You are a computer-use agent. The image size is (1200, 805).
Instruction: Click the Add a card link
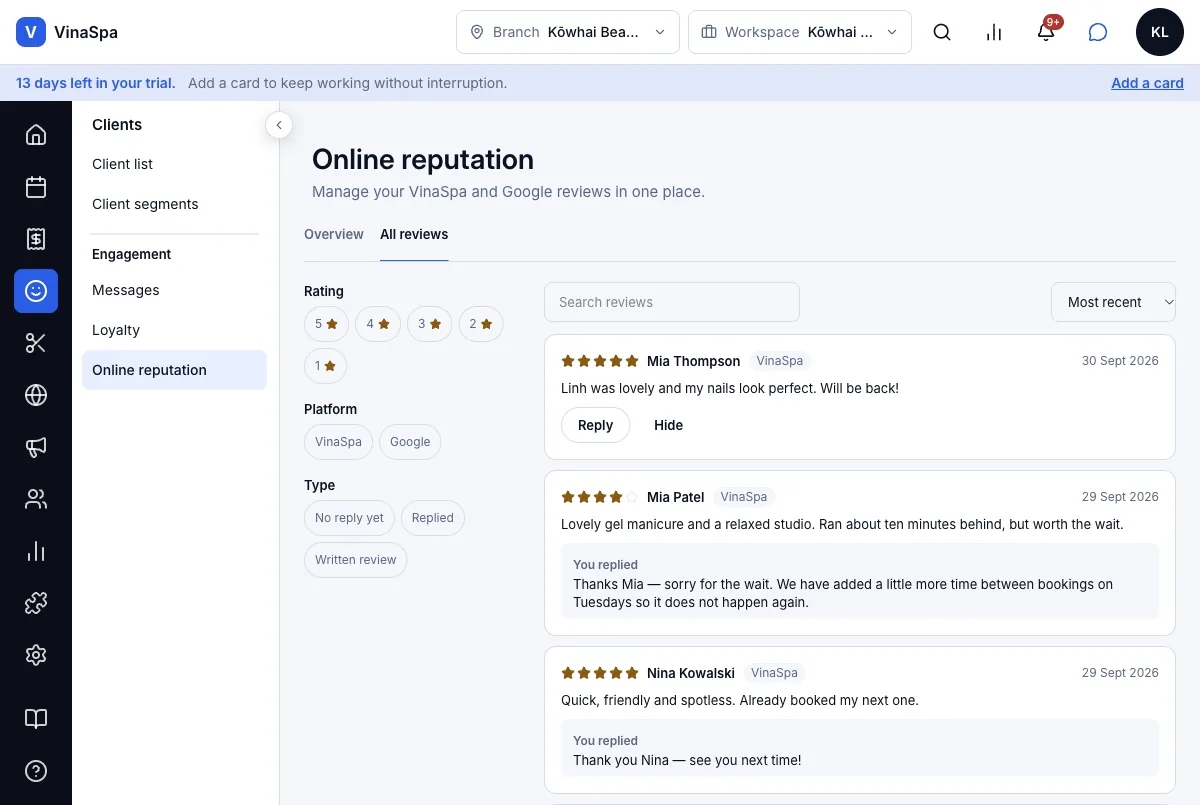1147,83
